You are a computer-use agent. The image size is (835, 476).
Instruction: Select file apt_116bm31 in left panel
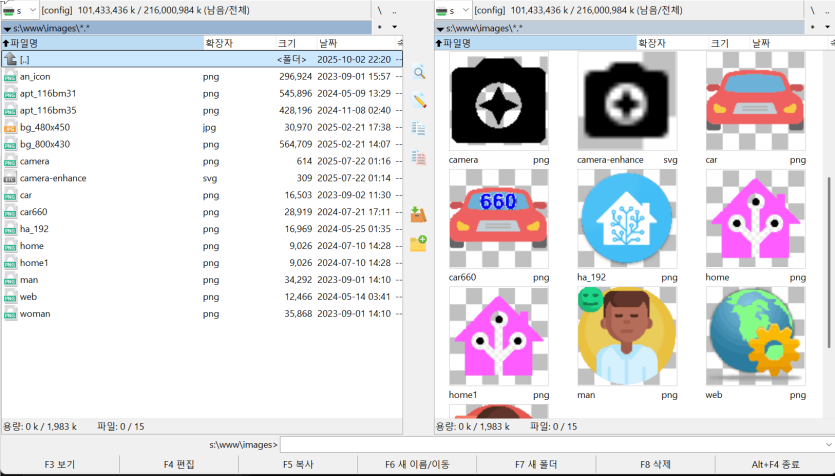click(202, 94)
